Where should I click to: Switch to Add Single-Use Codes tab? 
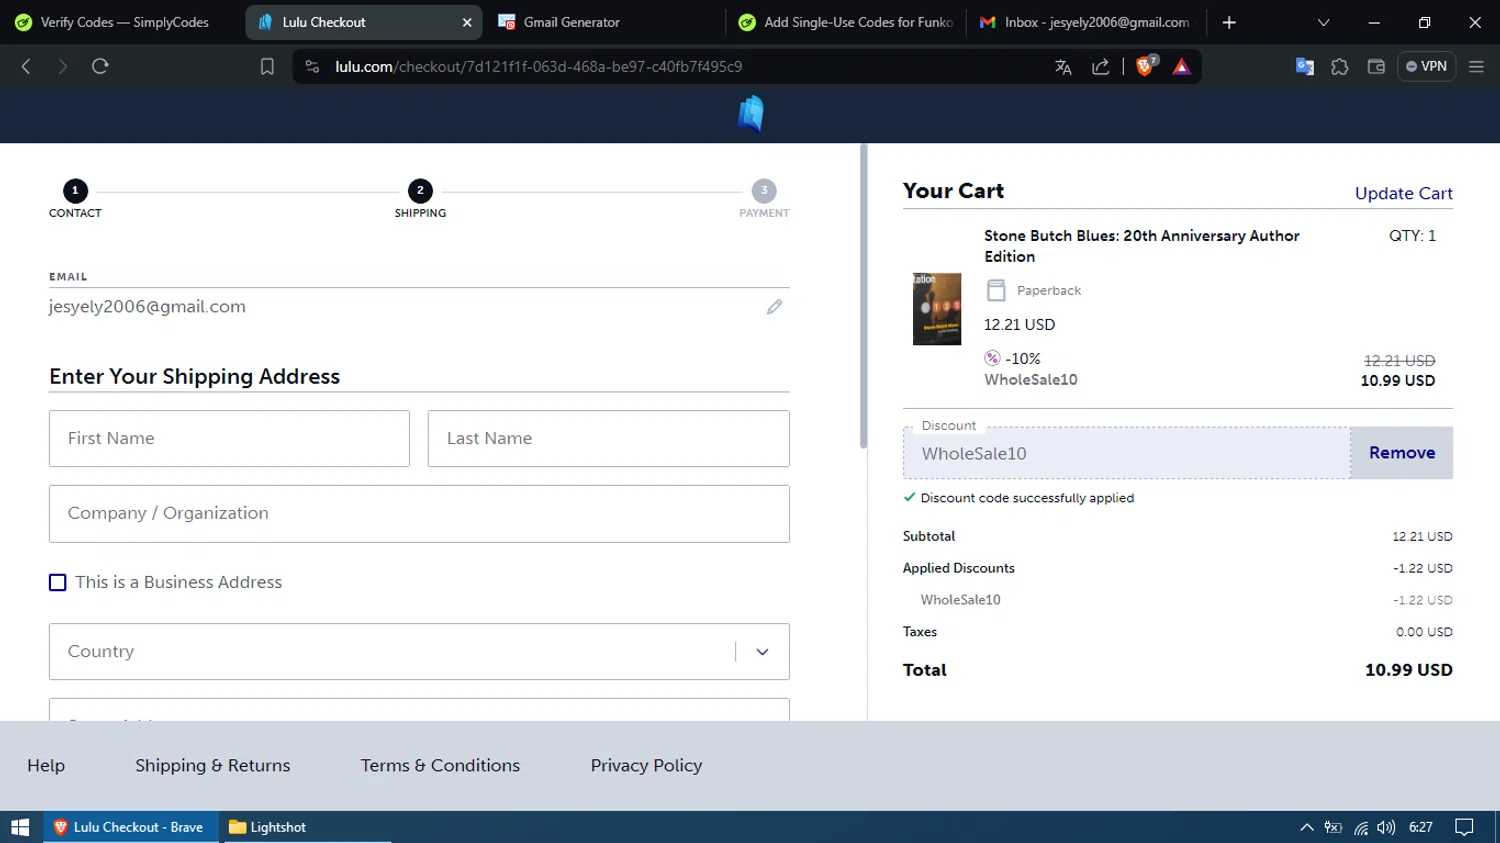tap(846, 22)
